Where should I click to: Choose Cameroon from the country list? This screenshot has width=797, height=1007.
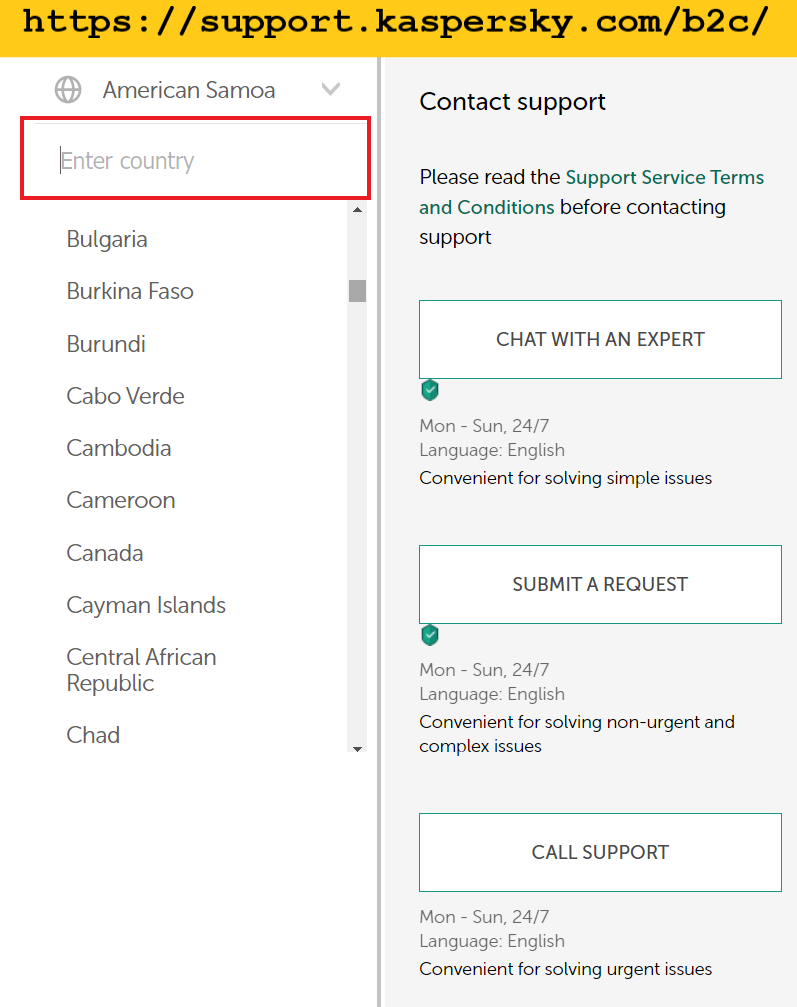tap(120, 500)
